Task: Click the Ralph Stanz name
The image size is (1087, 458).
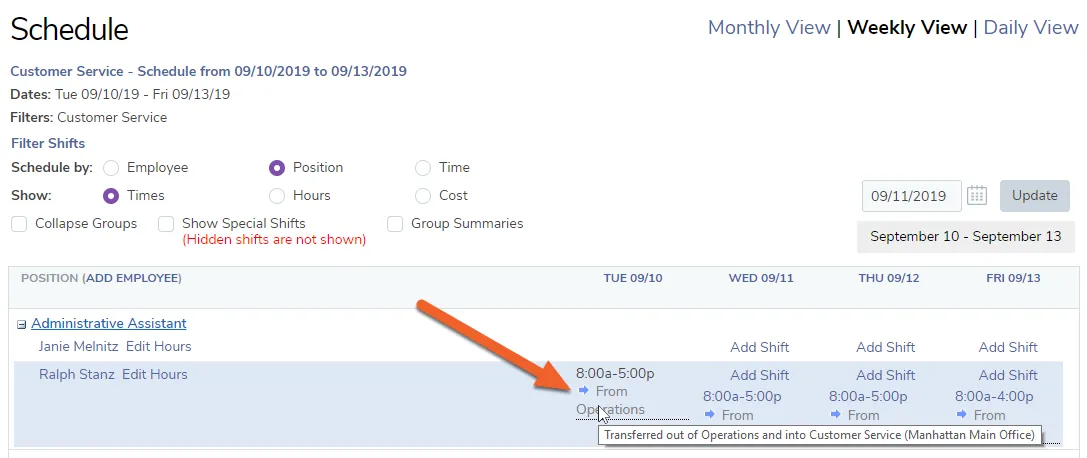Action: click(75, 374)
